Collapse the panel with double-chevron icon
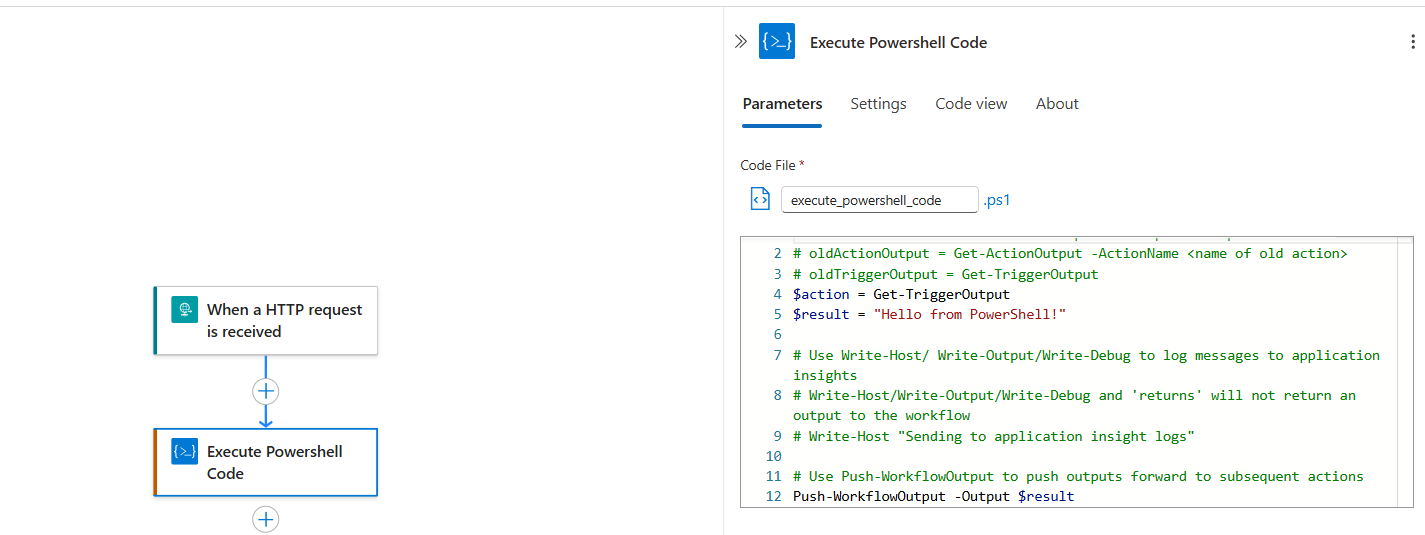 740,42
